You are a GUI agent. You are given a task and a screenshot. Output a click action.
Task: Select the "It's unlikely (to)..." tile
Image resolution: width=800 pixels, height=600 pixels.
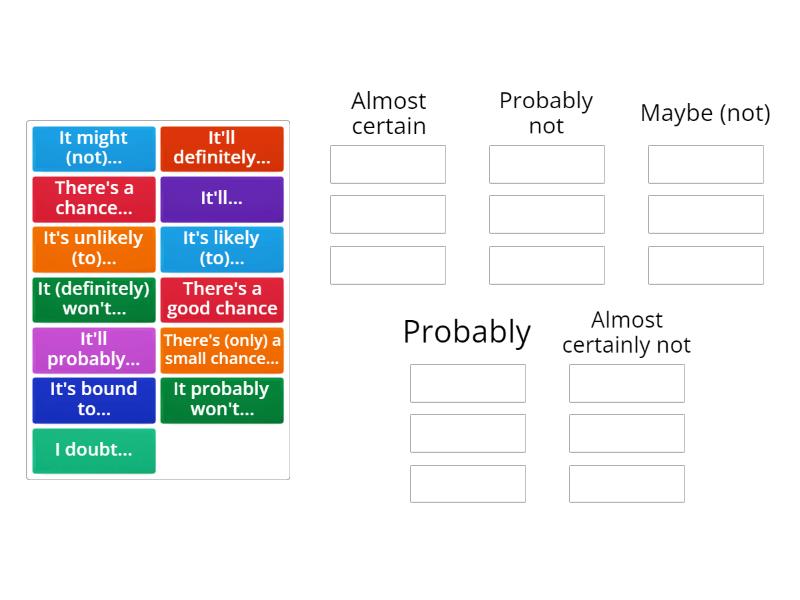point(93,249)
